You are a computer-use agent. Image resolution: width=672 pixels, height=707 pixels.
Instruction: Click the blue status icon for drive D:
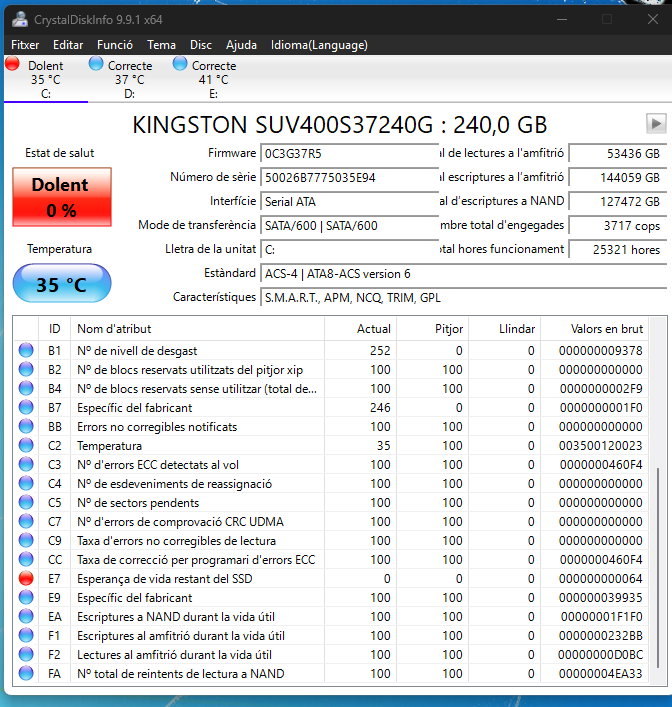point(96,64)
